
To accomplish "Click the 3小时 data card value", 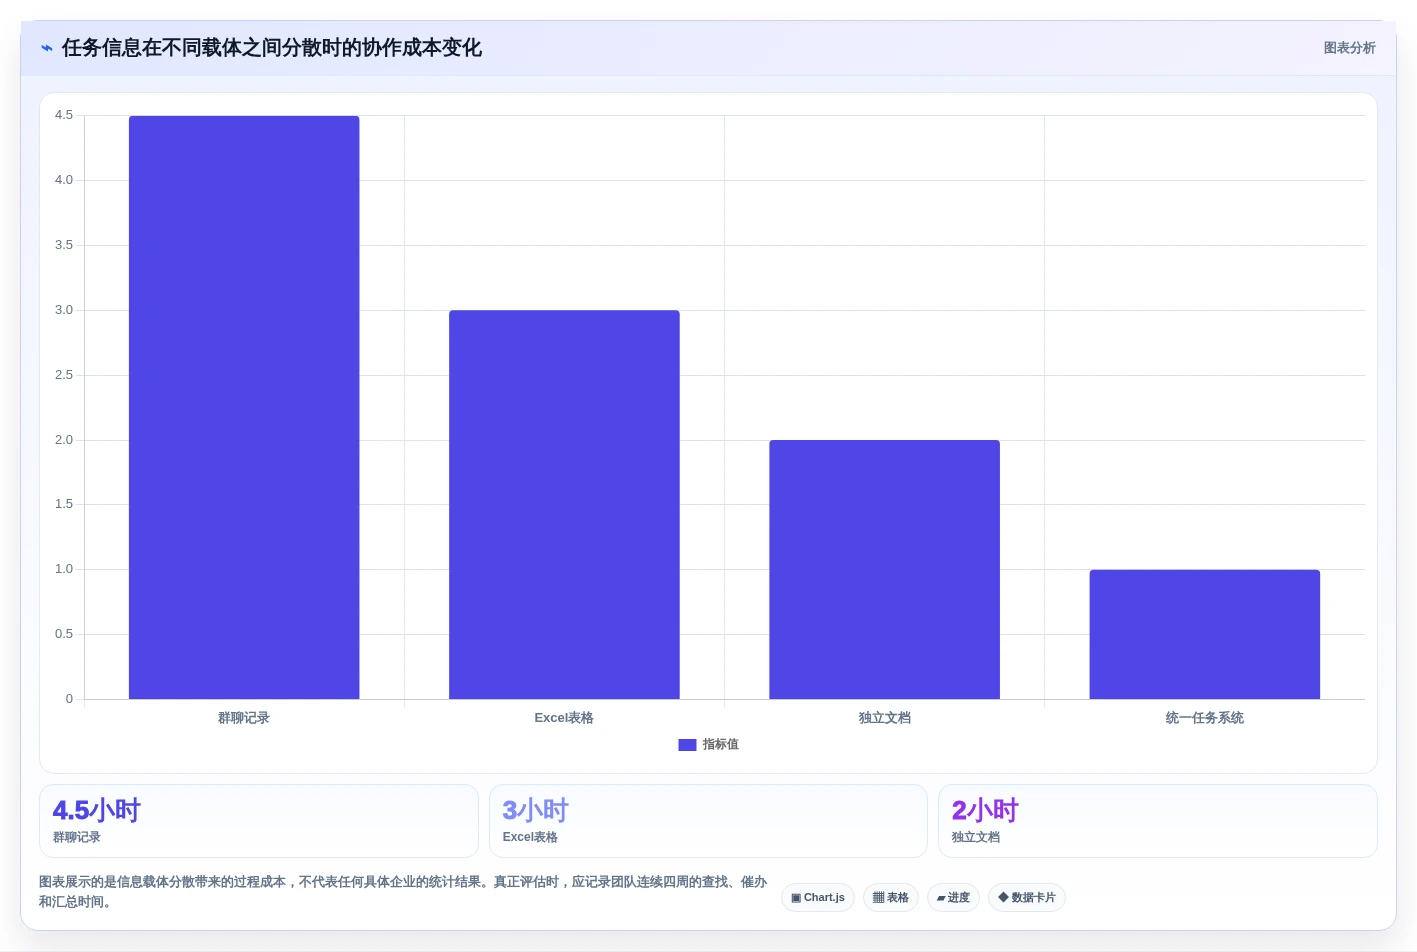I will pos(535,810).
